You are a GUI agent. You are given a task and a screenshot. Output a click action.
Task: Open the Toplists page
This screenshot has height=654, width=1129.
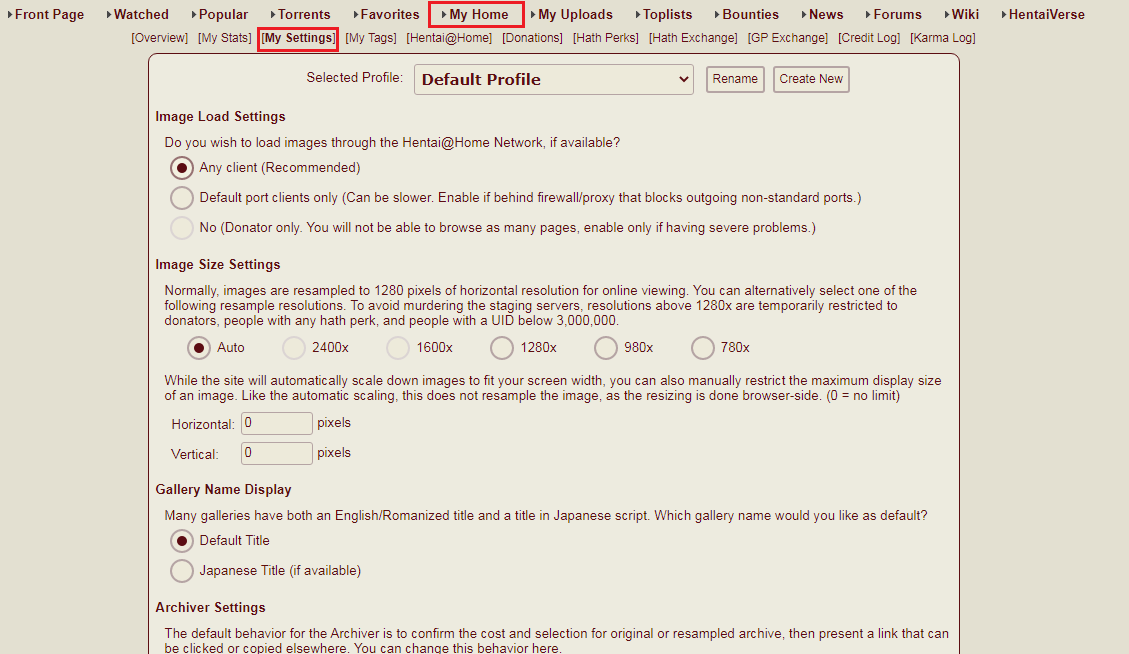coord(667,14)
